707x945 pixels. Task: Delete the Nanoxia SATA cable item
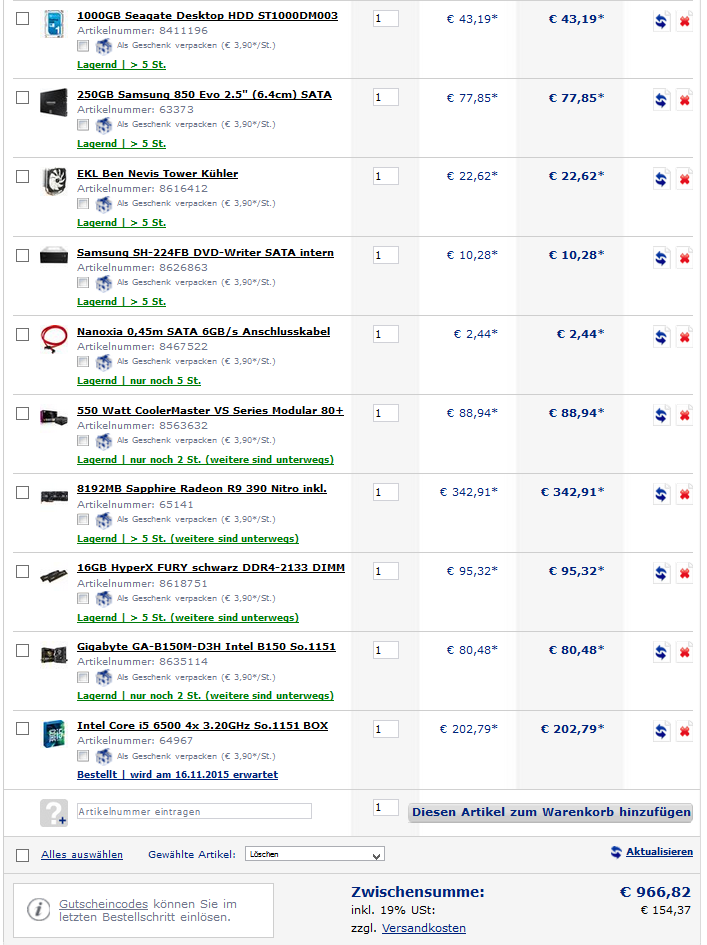coord(684,336)
